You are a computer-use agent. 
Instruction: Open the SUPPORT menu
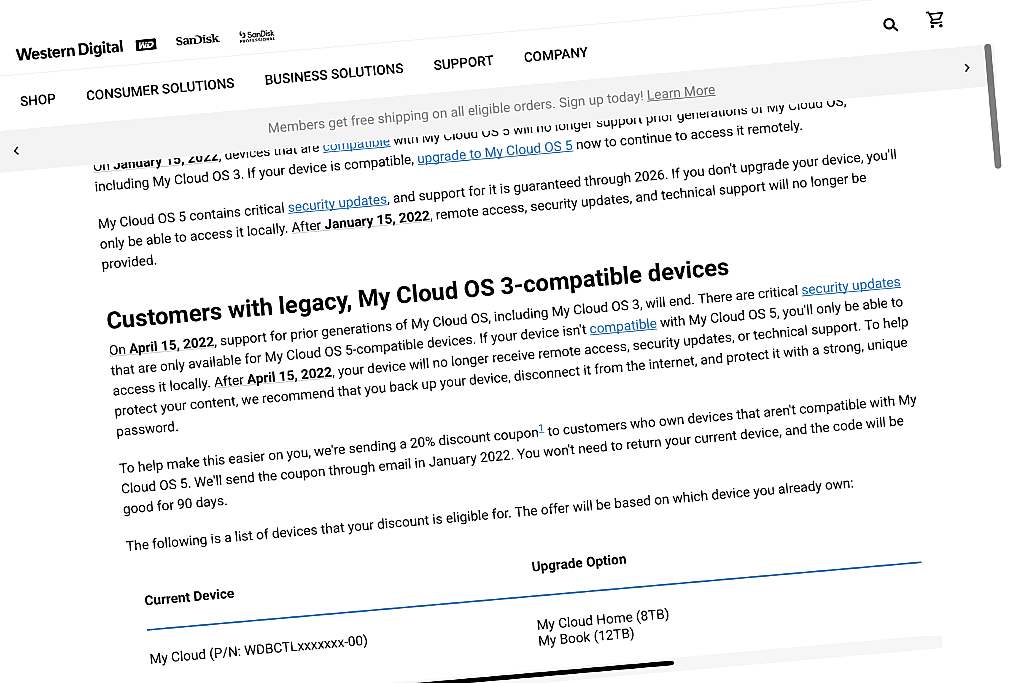point(463,63)
